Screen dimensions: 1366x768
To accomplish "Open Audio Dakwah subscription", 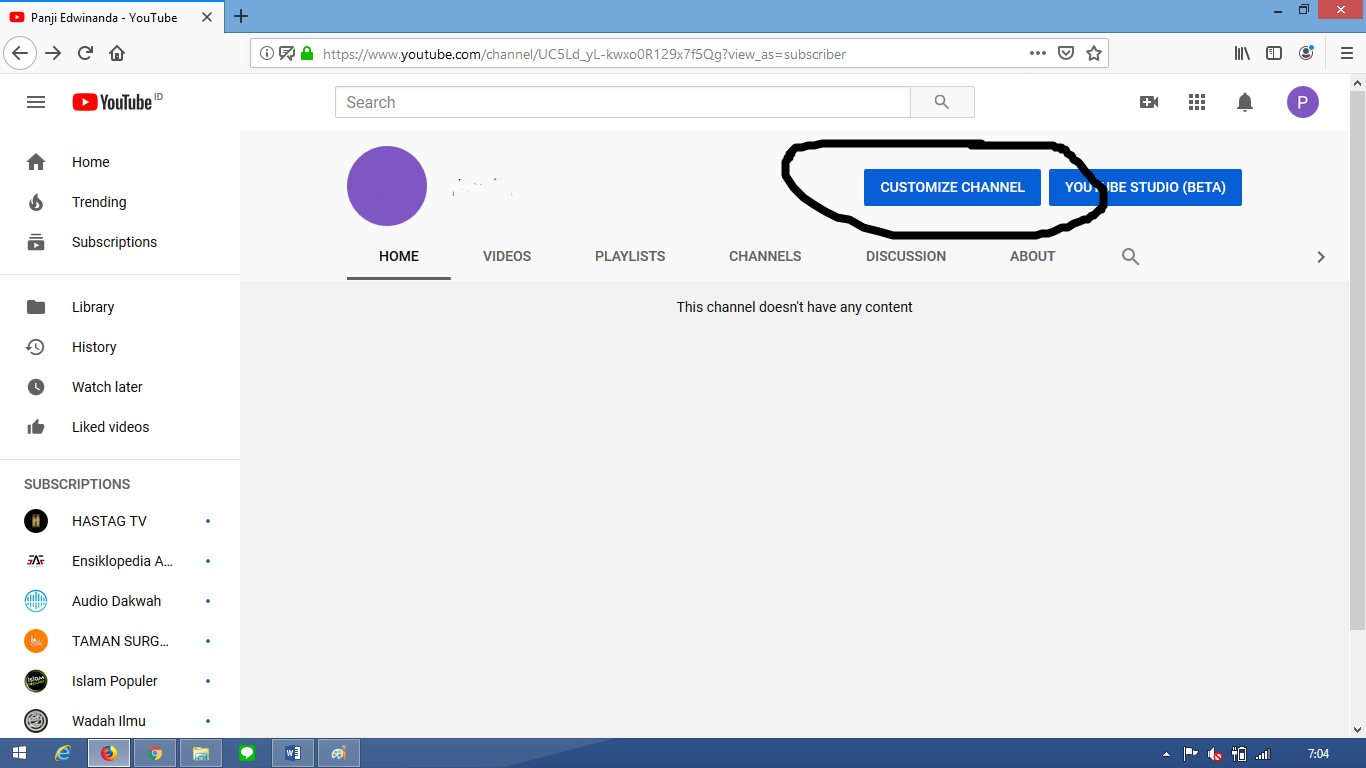I will 120,601.
